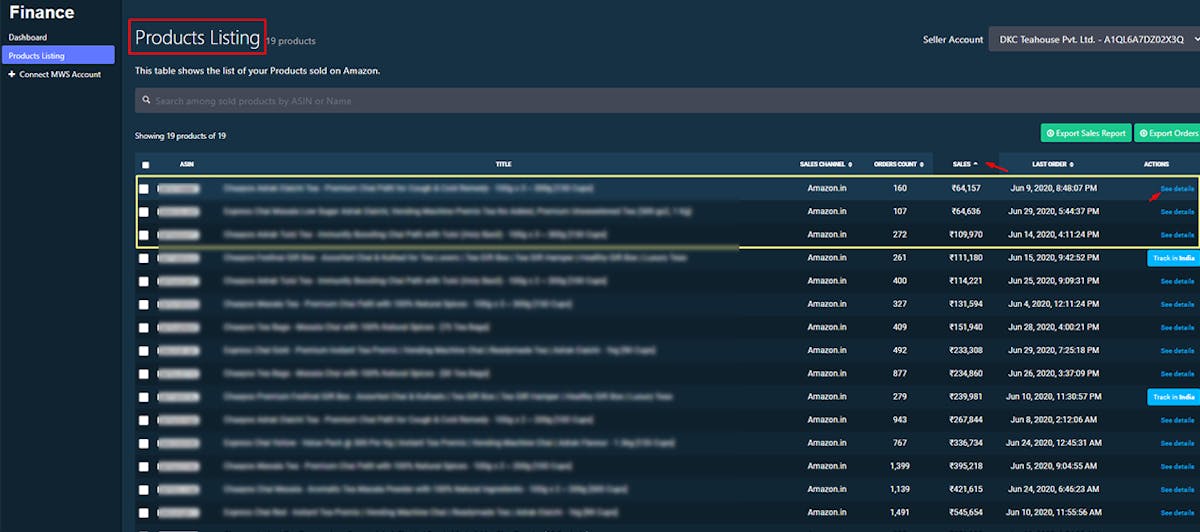Viewport: 1200px width, 532px height.
Task: Click the icon inside Export Sales Report
Action: 1050,133
